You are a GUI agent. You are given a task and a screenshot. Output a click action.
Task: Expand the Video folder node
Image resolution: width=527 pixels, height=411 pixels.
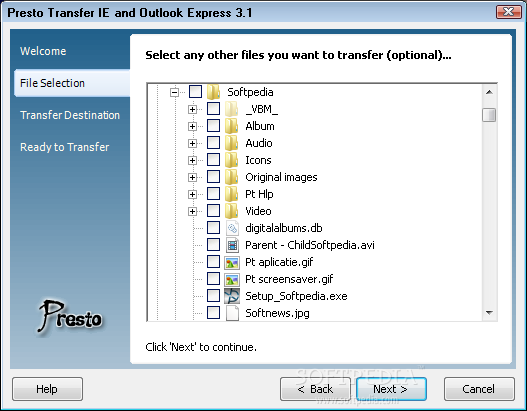pyautogui.click(x=192, y=211)
